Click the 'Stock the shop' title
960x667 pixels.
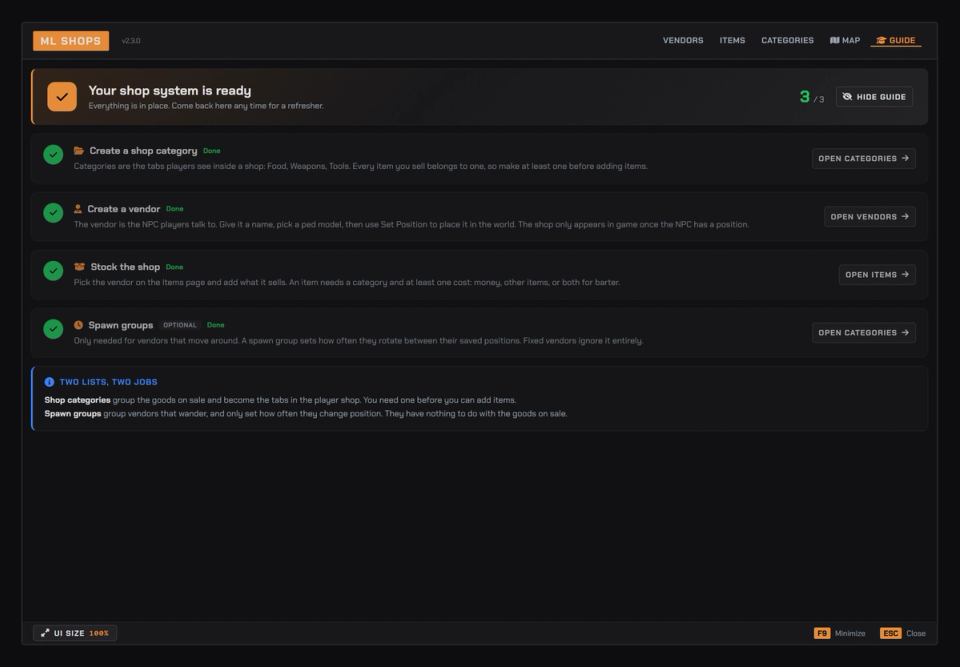coord(125,267)
